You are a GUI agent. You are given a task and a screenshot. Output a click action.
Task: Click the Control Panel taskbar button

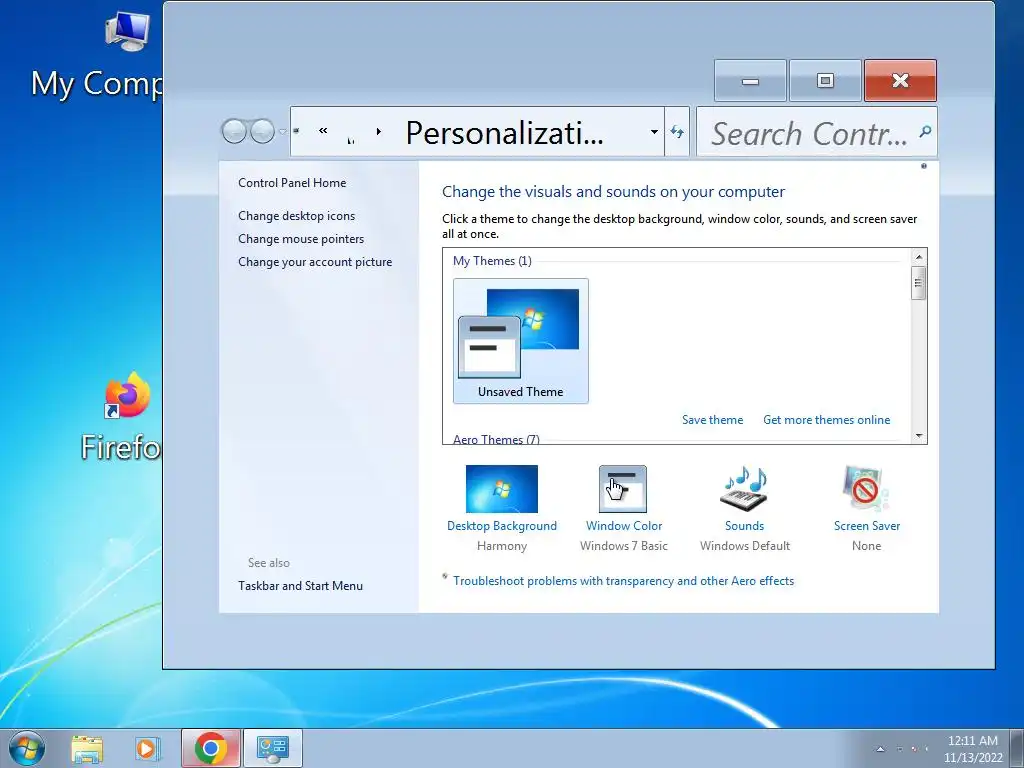coord(272,748)
